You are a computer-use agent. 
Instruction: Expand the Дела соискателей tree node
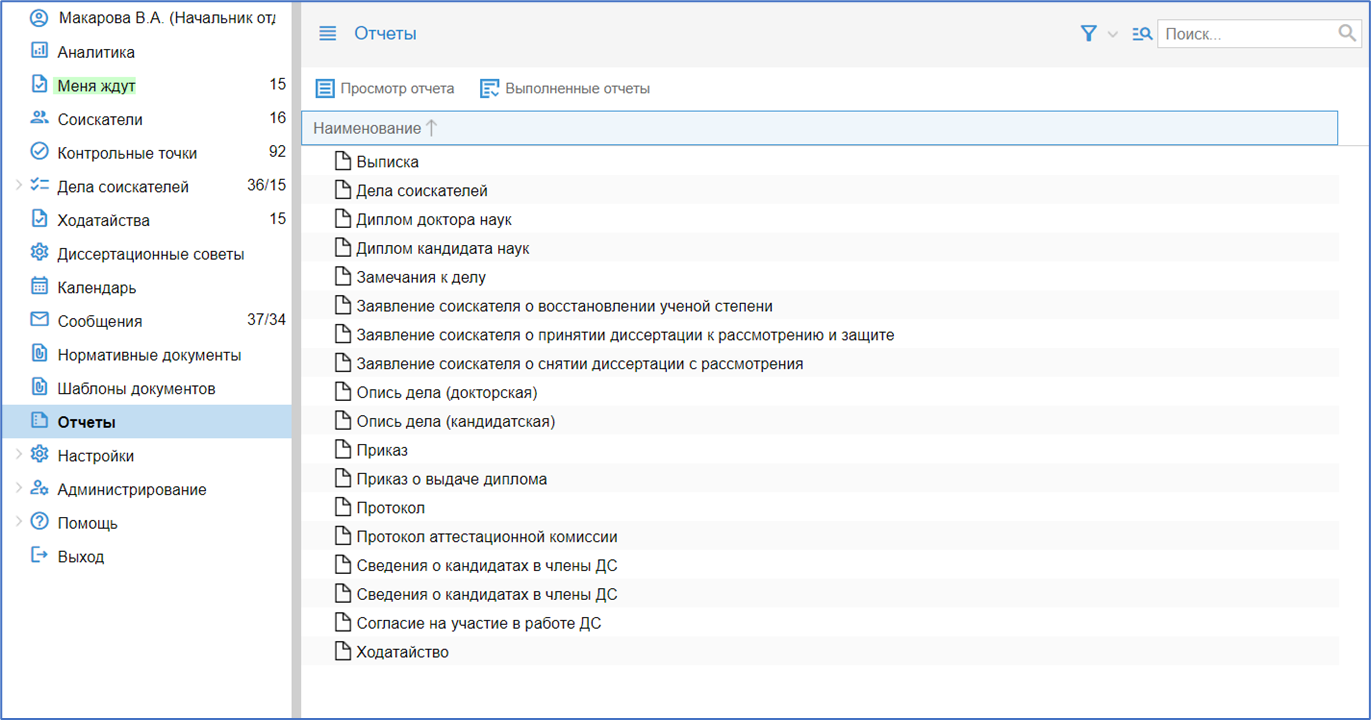pos(18,186)
